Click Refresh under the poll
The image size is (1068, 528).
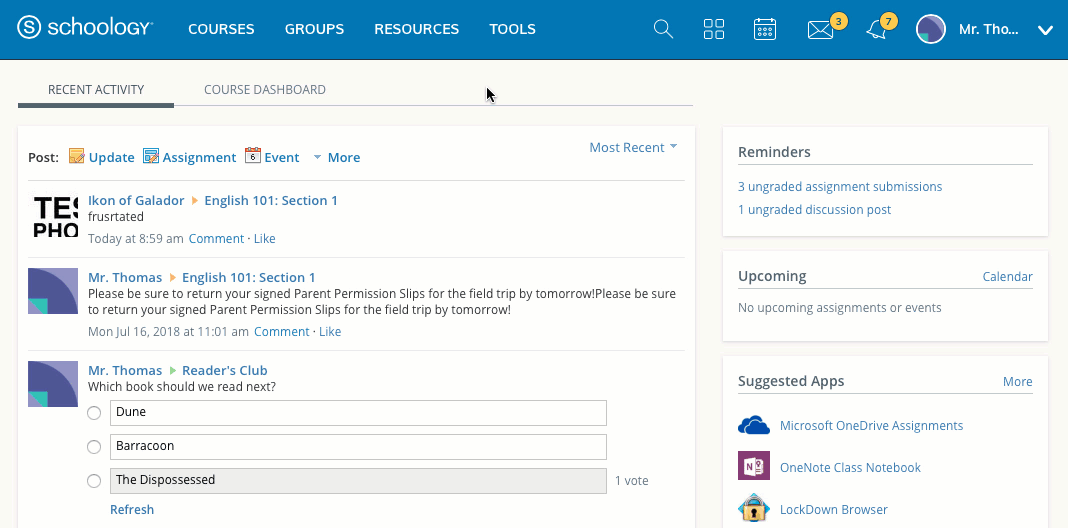click(x=132, y=510)
